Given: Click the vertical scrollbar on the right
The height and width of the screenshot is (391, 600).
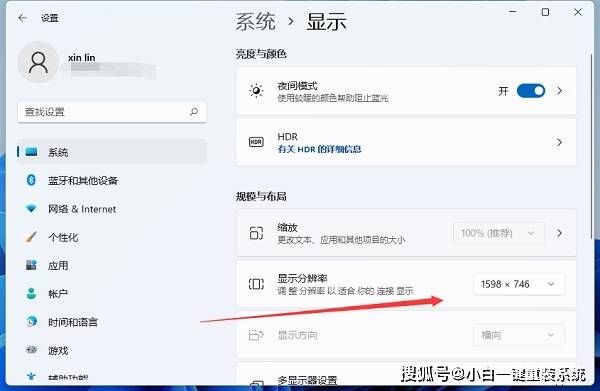Looking at the screenshot, I should click(592, 147).
